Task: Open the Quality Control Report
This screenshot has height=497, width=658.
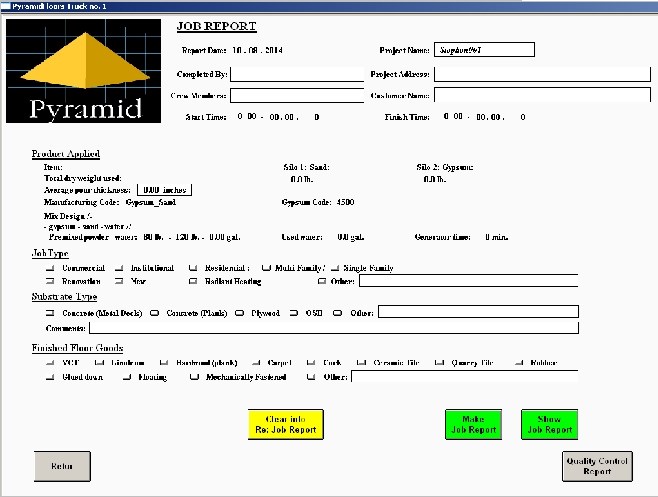Action: (x=597, y=466)
